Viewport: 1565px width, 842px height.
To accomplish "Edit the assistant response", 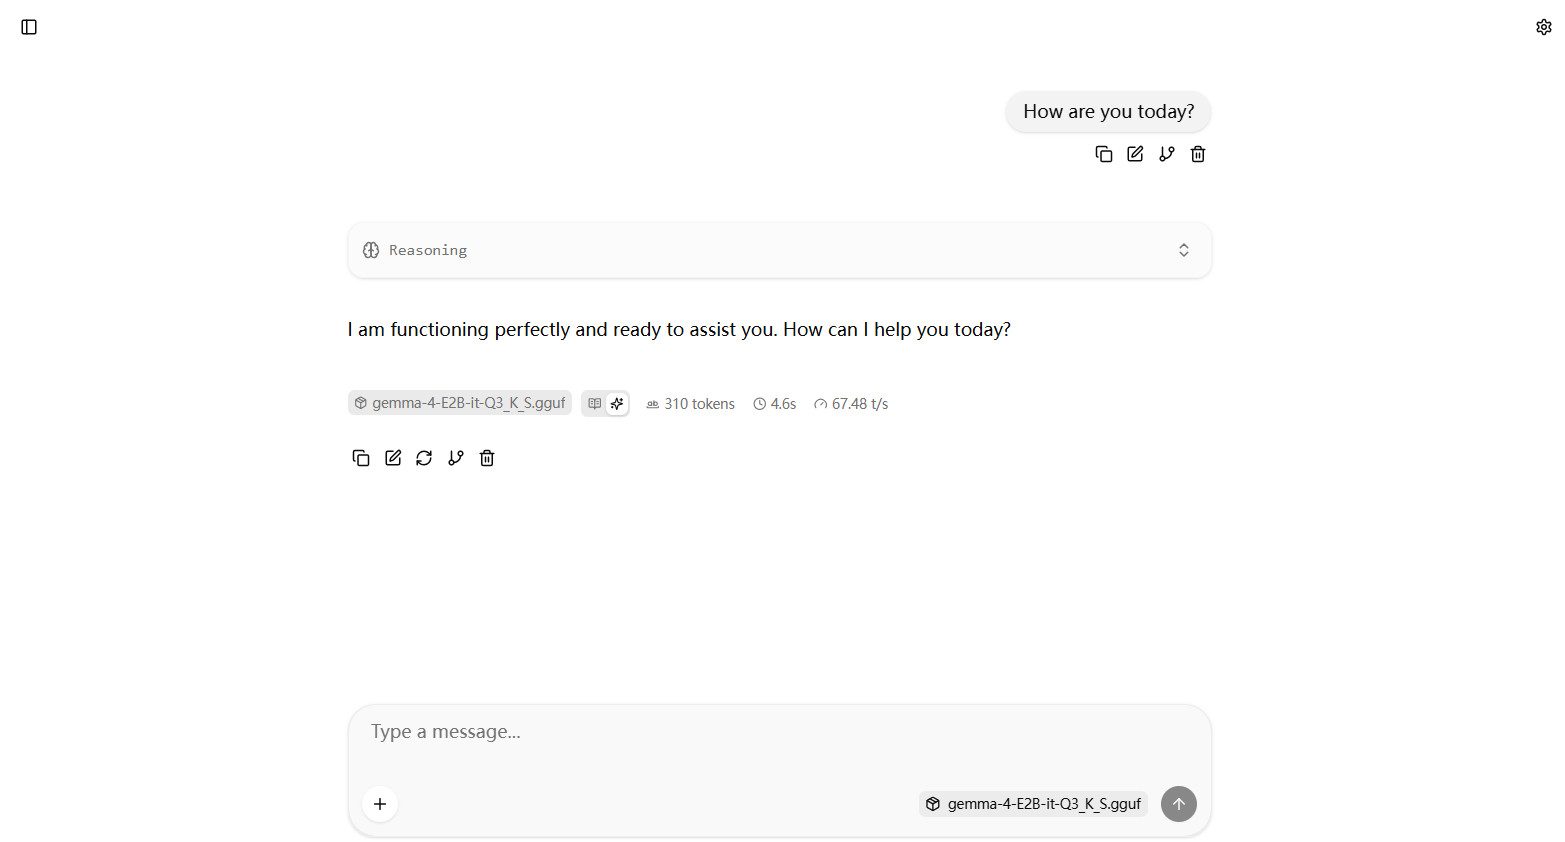I will (x=393, y=458).
